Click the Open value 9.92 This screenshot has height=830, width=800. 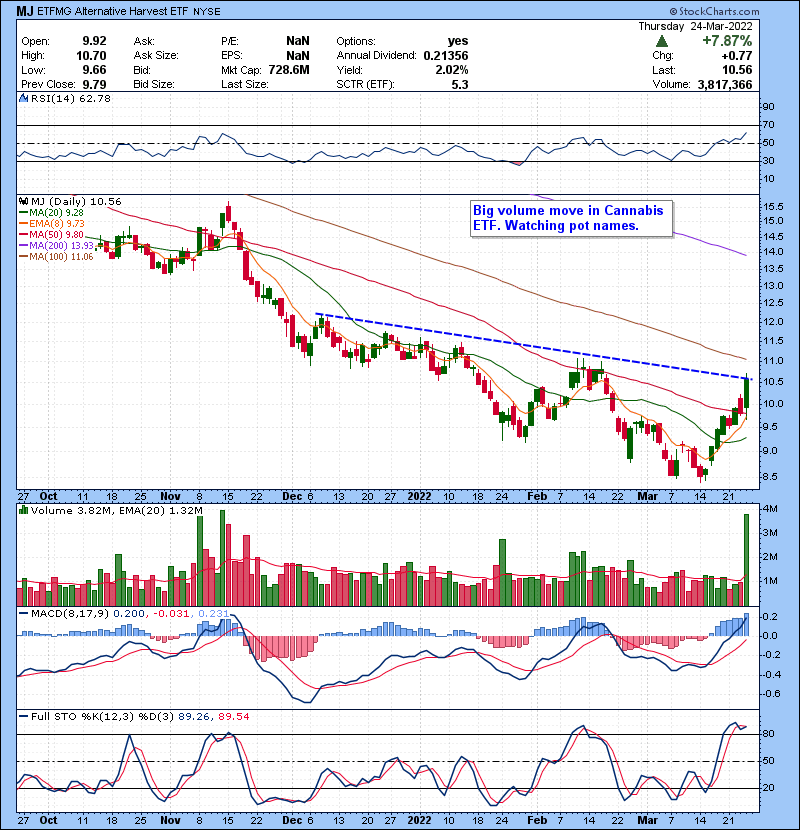[x=94, y=41]
